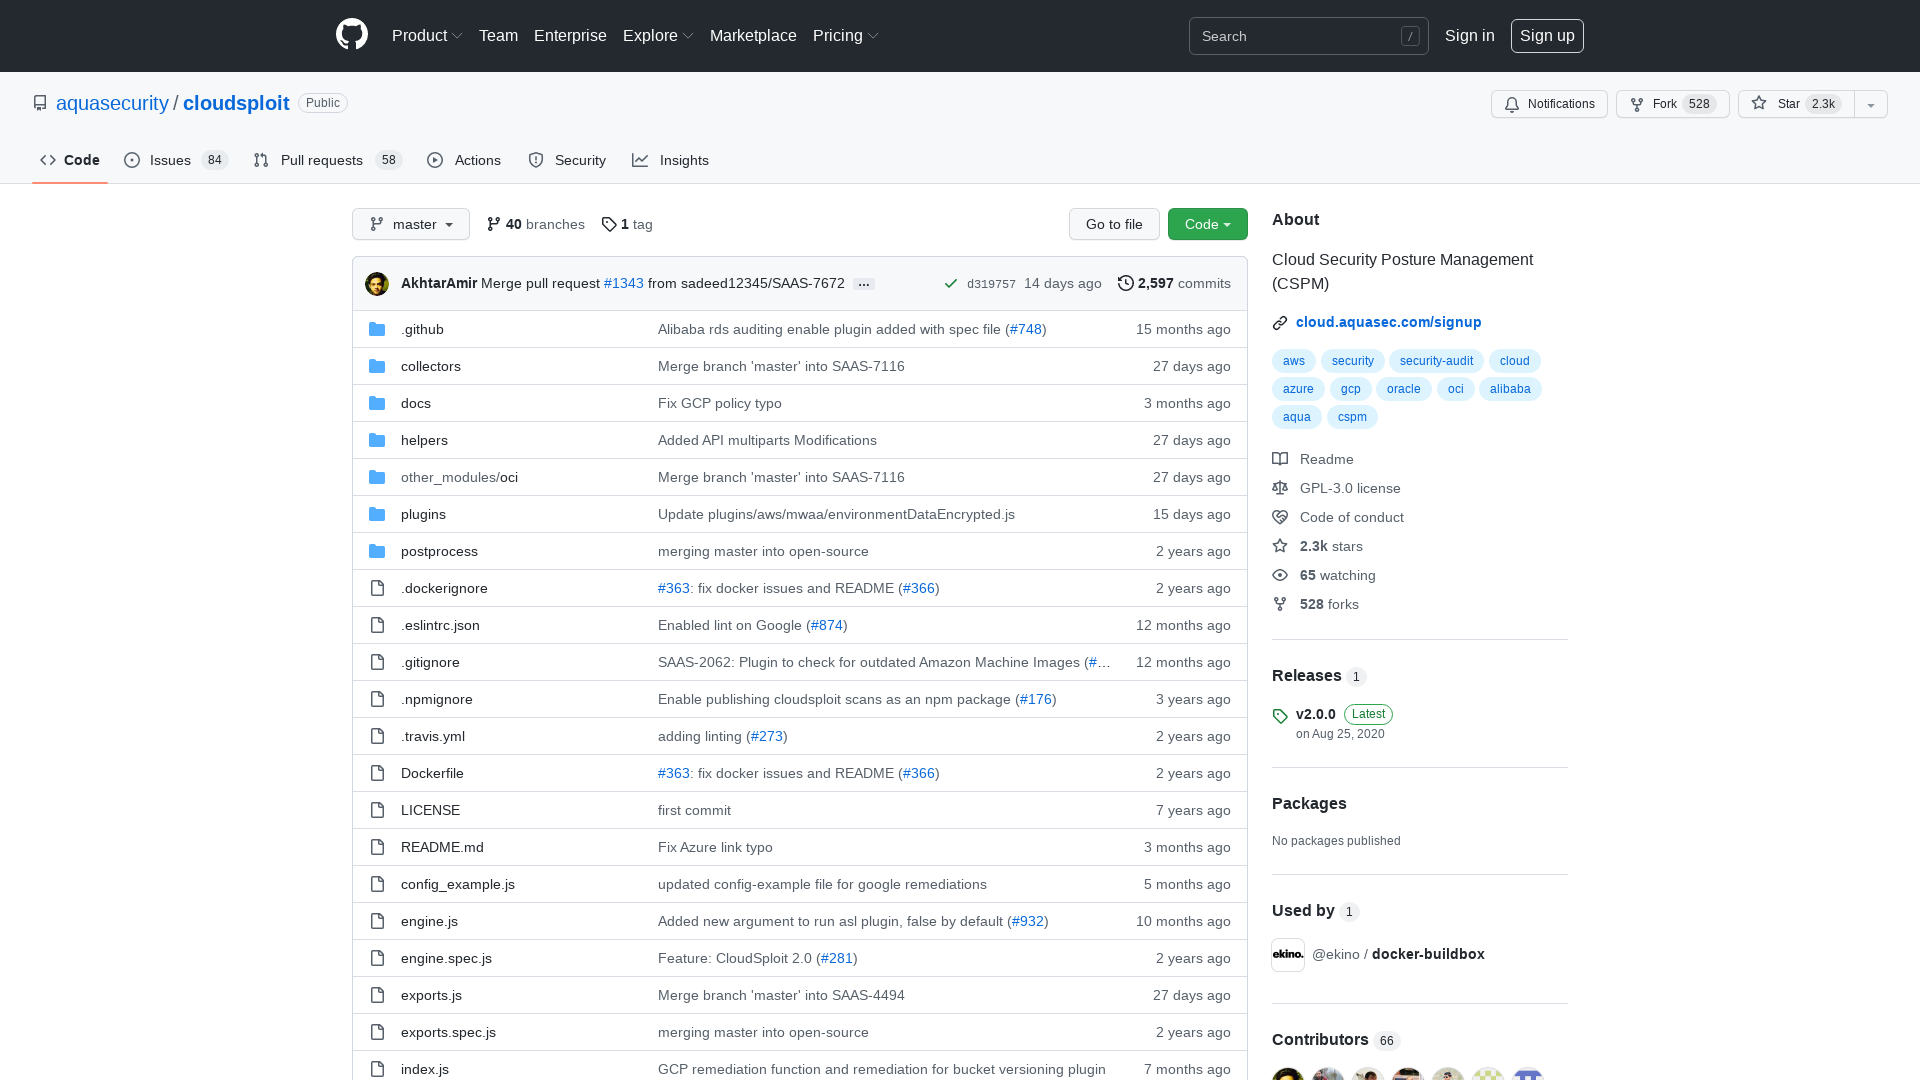Click commit hash d319757
This screenshot has width=1920, height=1080.
[991, 284]
